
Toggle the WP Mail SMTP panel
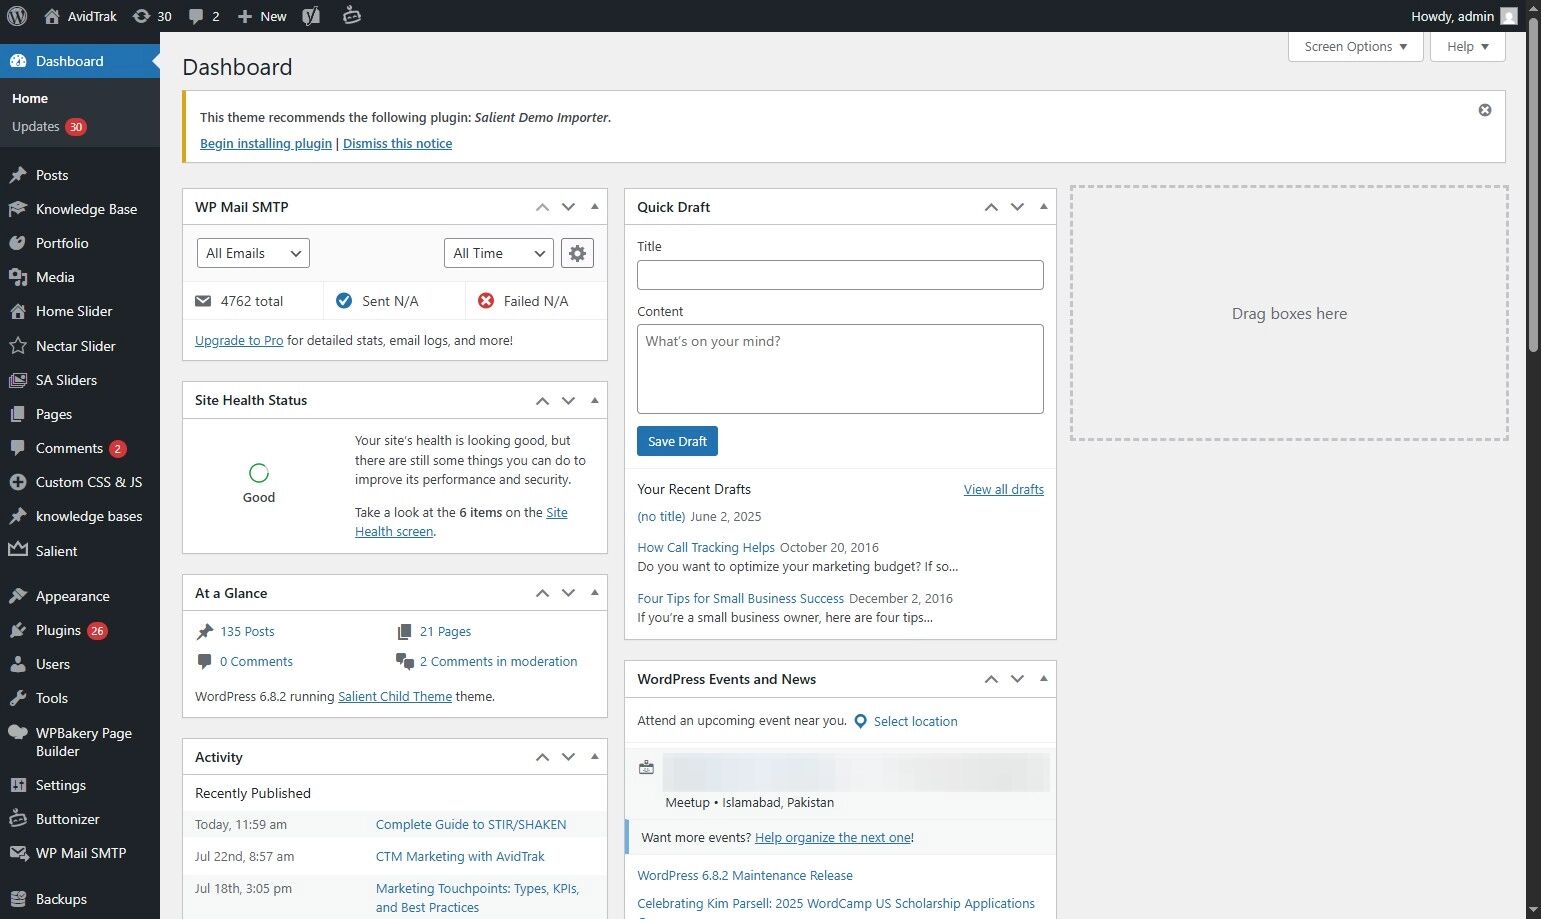[595, 207]
